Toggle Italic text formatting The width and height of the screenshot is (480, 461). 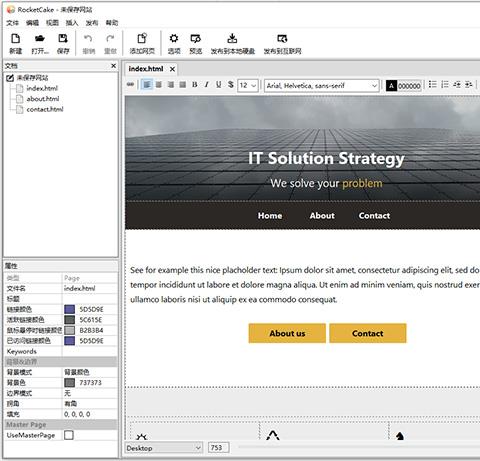[x=207, y=85]
